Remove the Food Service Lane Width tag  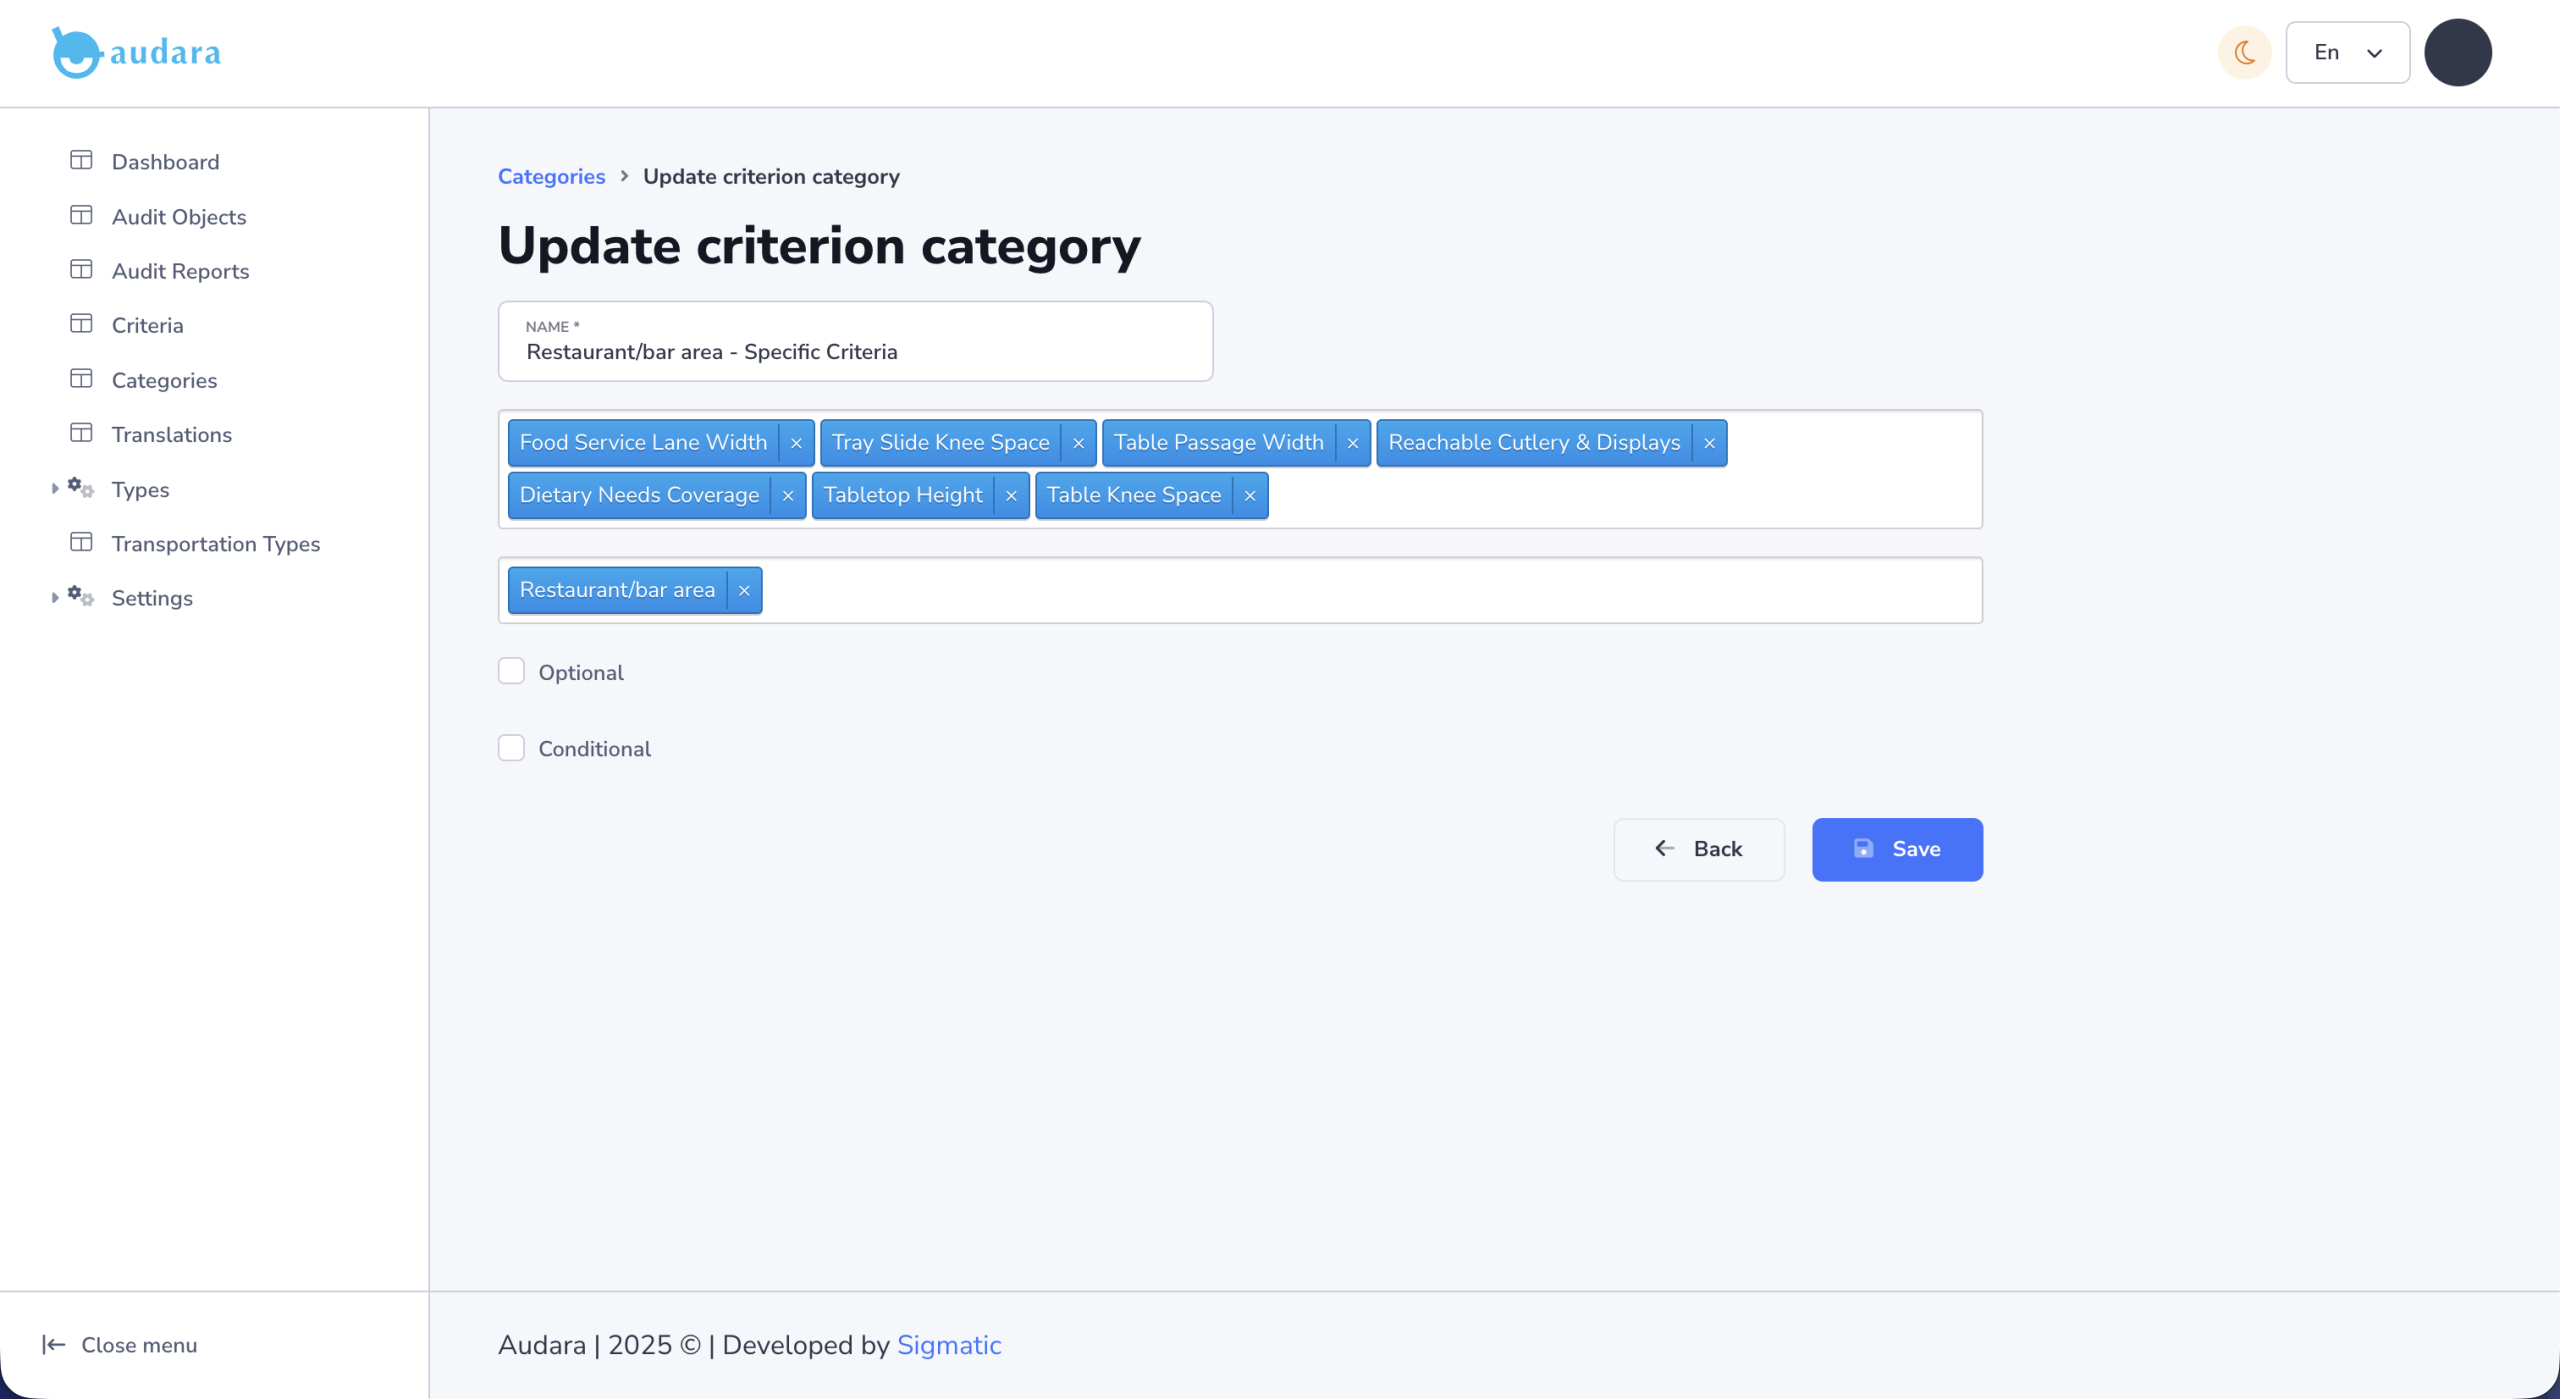point(796,443)
